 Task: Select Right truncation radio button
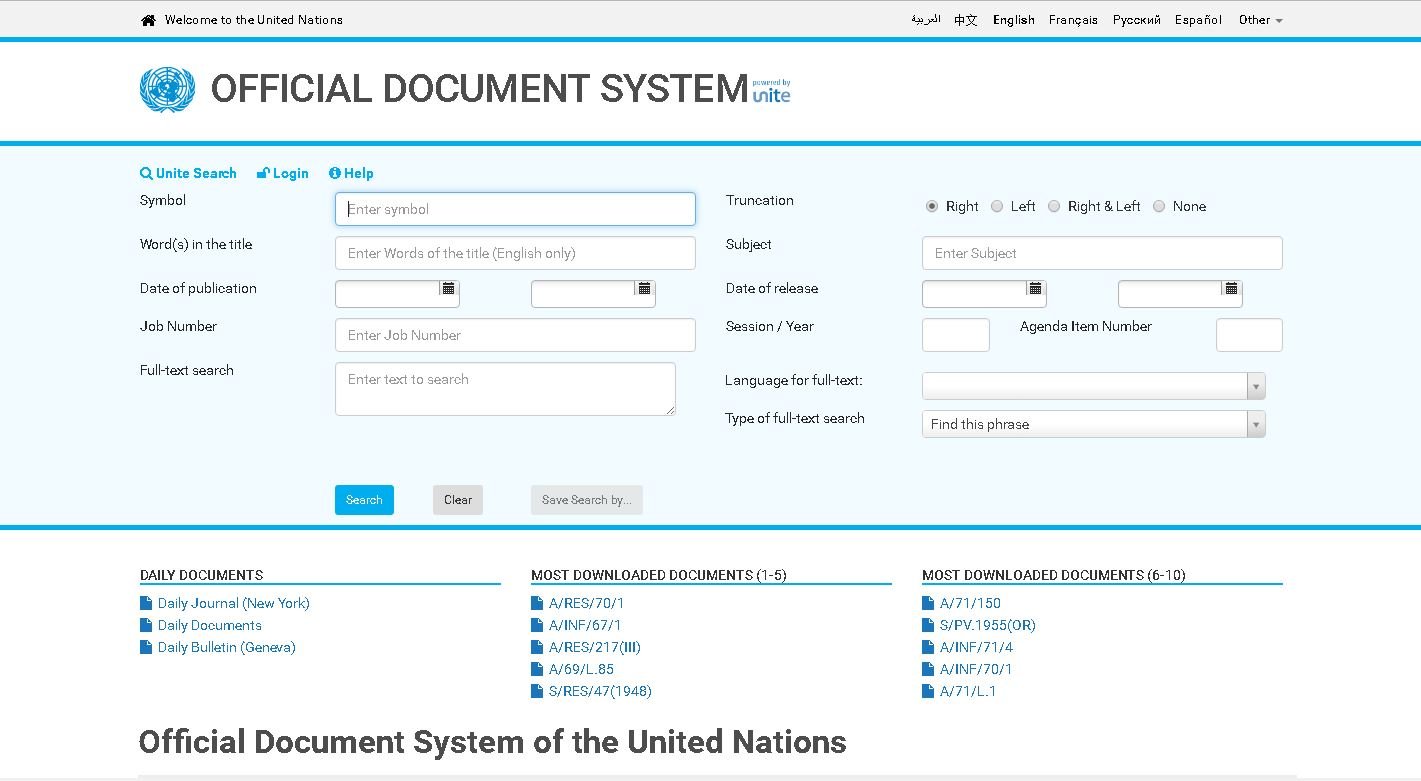point(932,206)
